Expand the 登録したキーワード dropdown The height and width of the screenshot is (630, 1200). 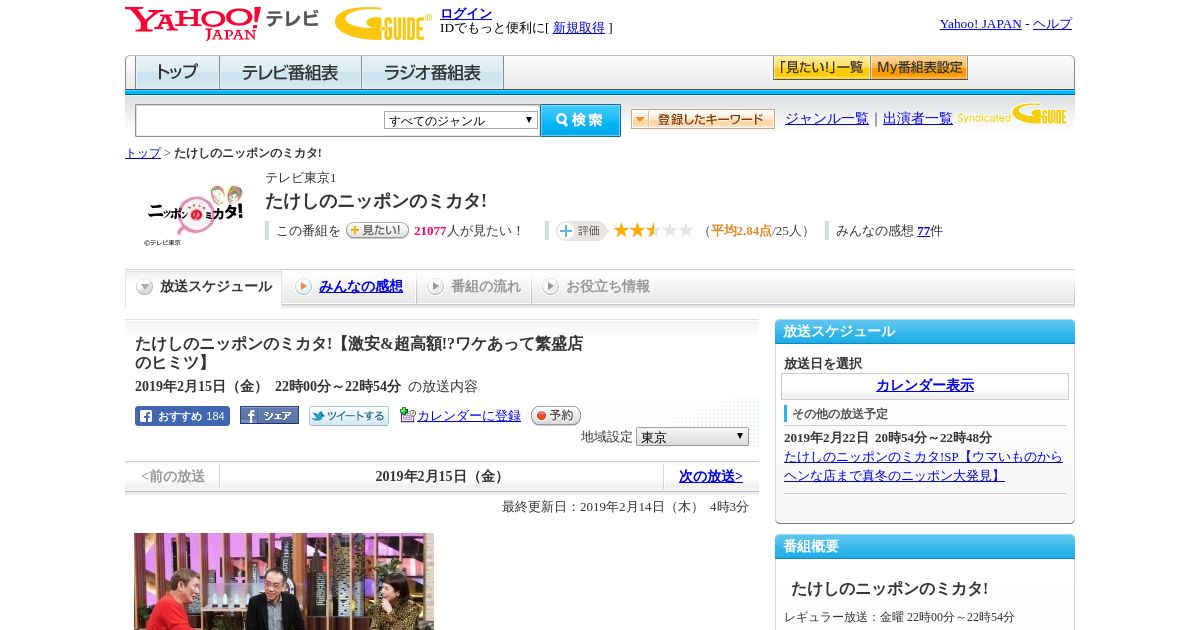tap(702, 119)
